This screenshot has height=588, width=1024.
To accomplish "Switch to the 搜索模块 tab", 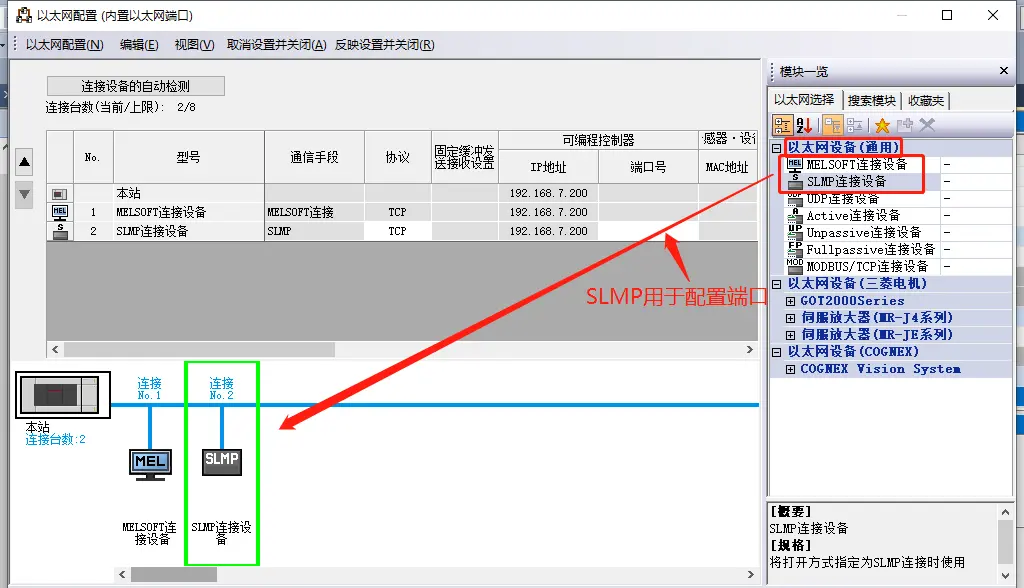I will (x=871, y=101).
